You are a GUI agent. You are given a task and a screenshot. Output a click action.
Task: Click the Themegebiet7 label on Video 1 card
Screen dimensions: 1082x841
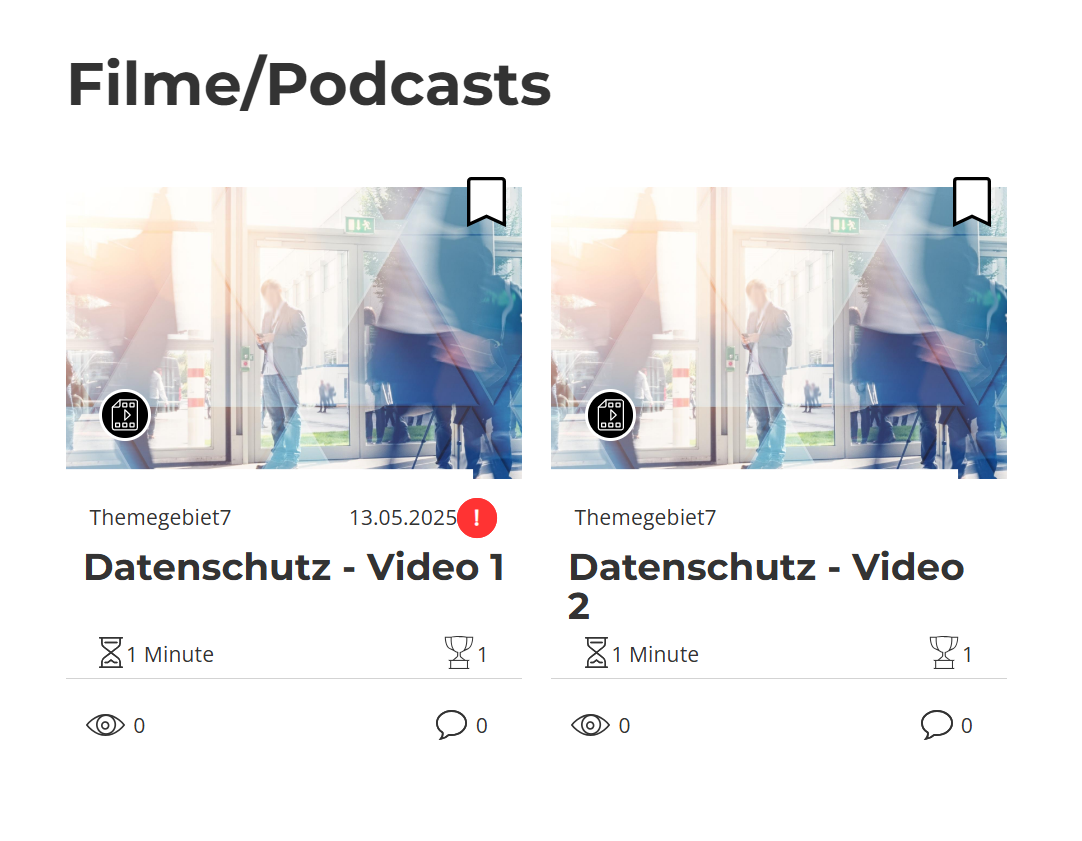(x=160, y=517)
